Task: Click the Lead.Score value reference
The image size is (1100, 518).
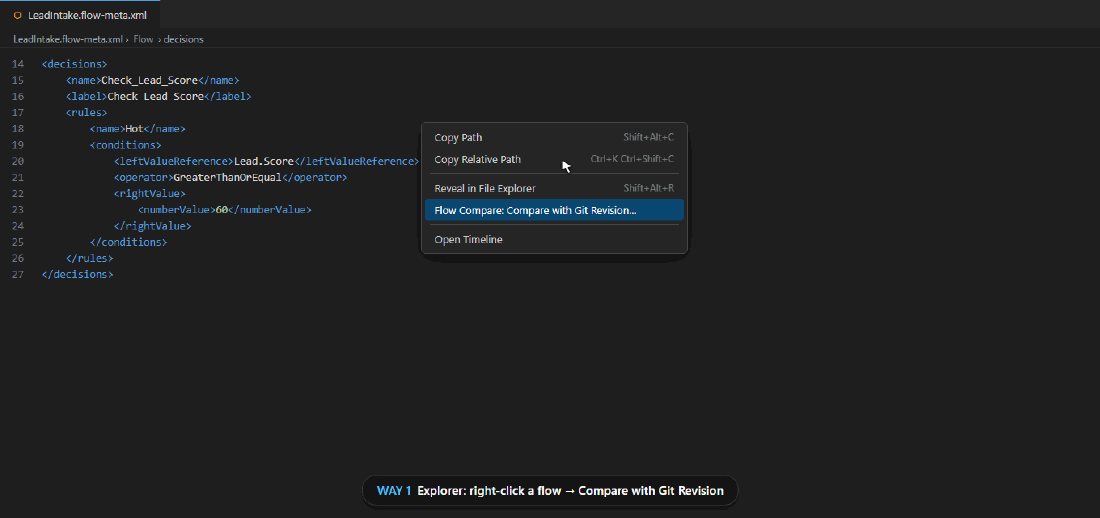Action: [264, 161]
